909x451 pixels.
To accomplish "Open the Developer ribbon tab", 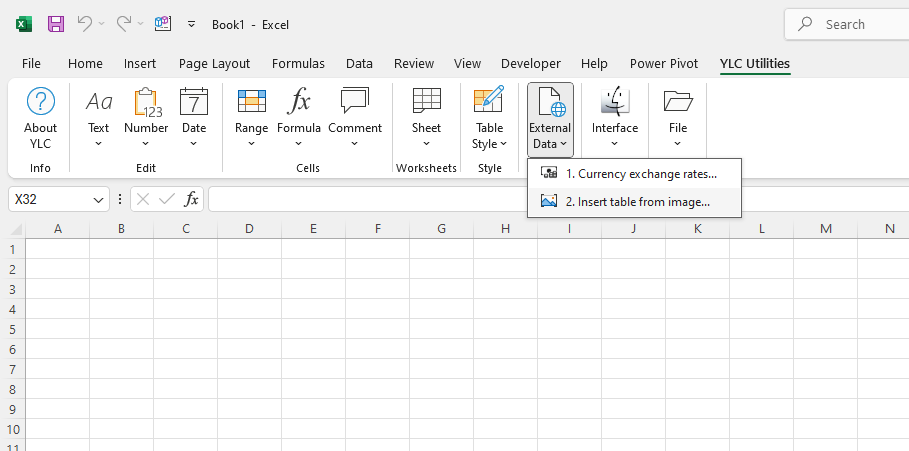I will (530, 63).
